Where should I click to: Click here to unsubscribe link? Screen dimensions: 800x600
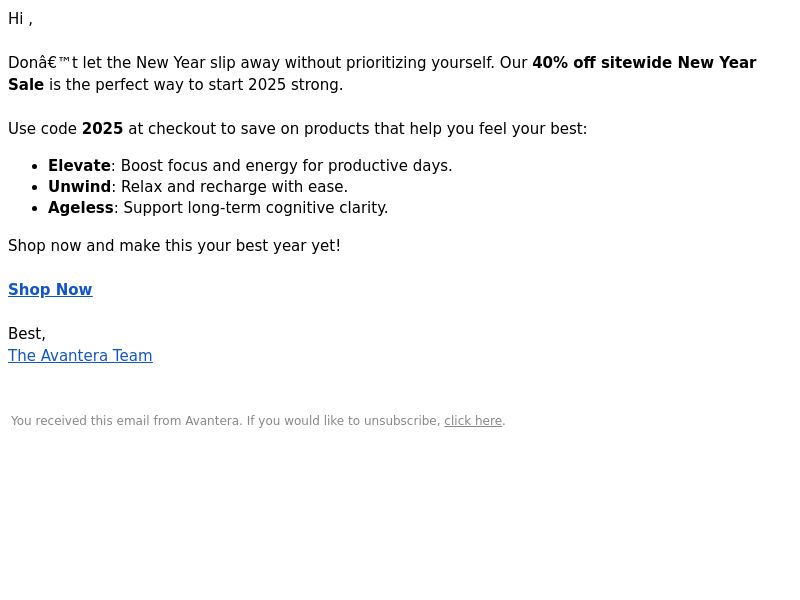(473, 420)
